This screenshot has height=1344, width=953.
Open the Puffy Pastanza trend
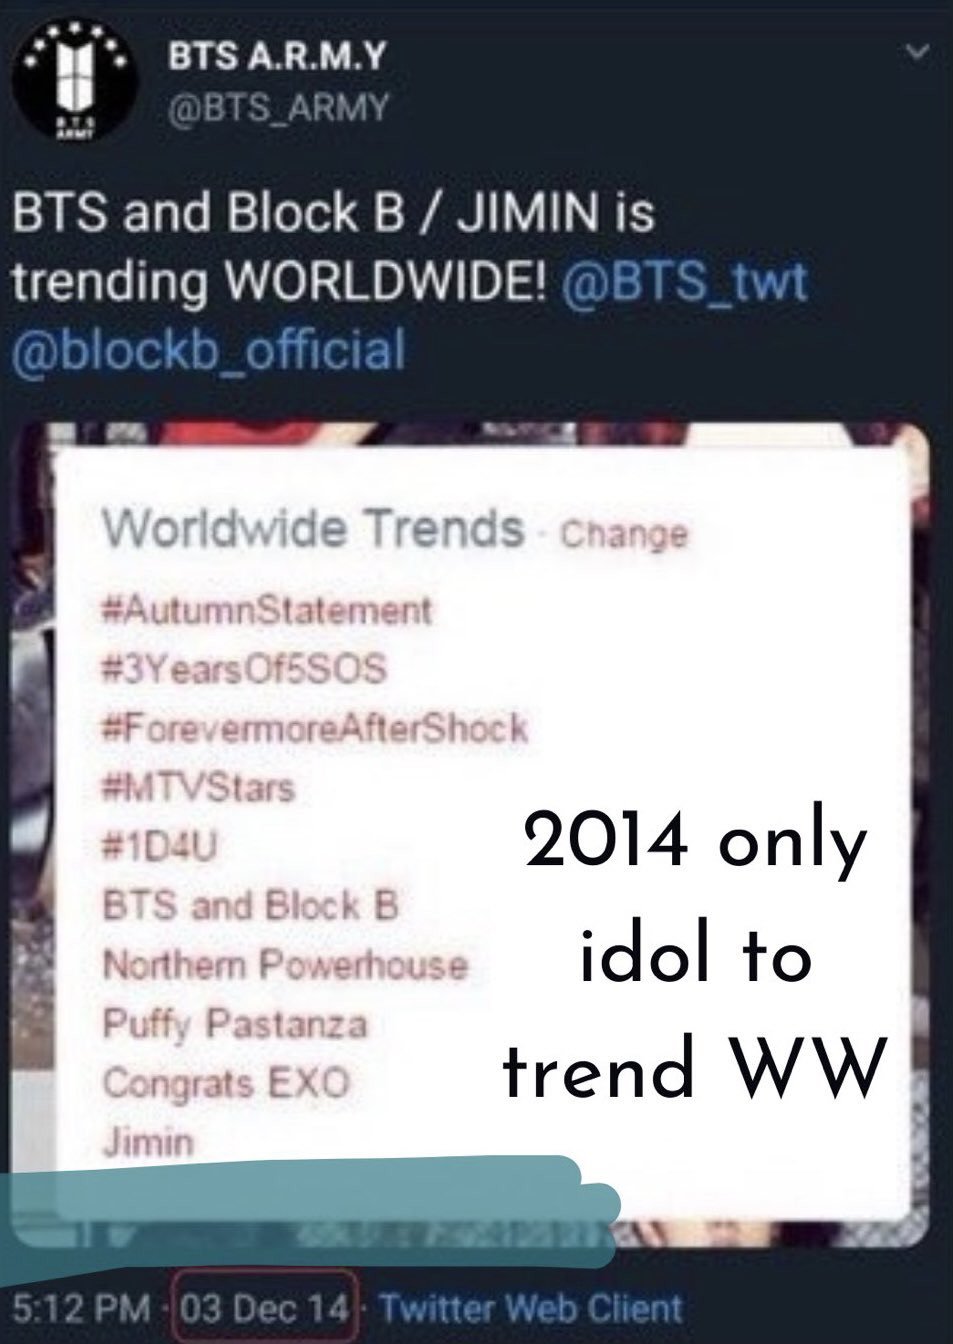235,1024
